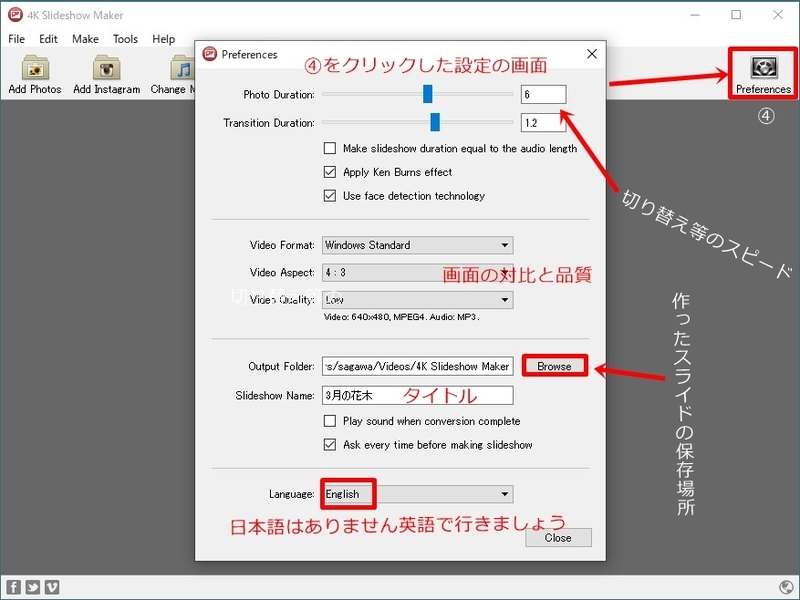Open the Make menu

(x=85, y=39)
